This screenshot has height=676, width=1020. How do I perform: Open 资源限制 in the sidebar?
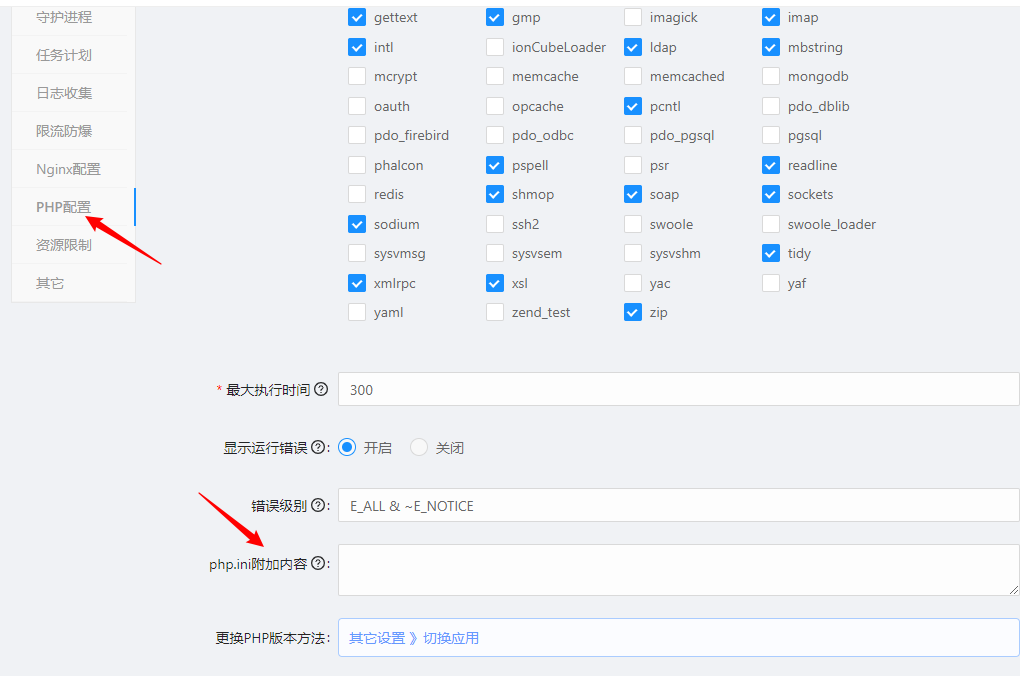click(64, 245)
